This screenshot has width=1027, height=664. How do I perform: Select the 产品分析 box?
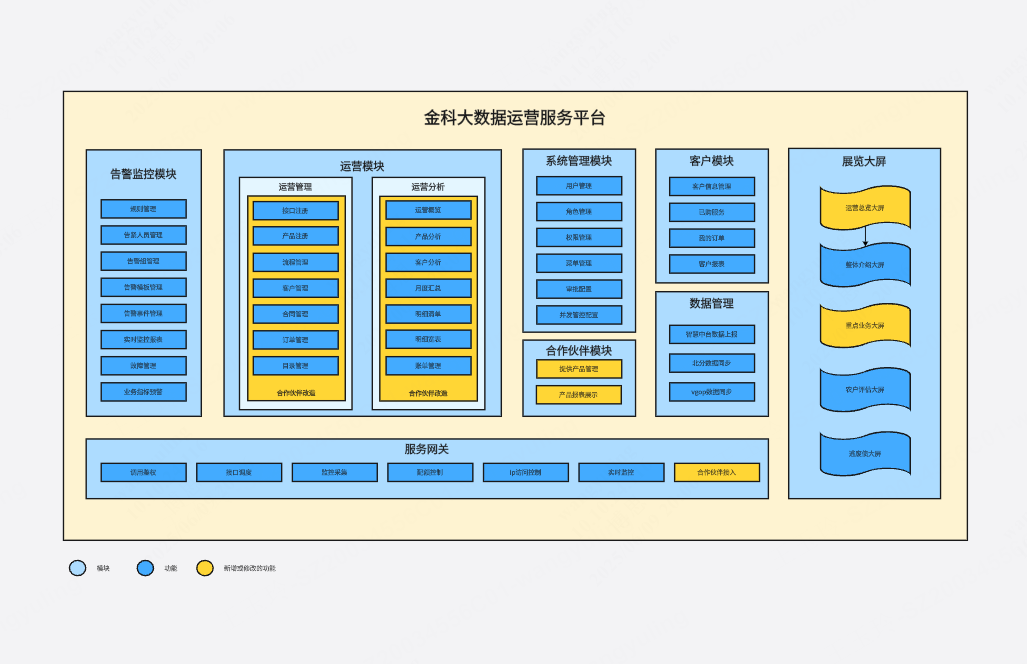pos(428,236)
